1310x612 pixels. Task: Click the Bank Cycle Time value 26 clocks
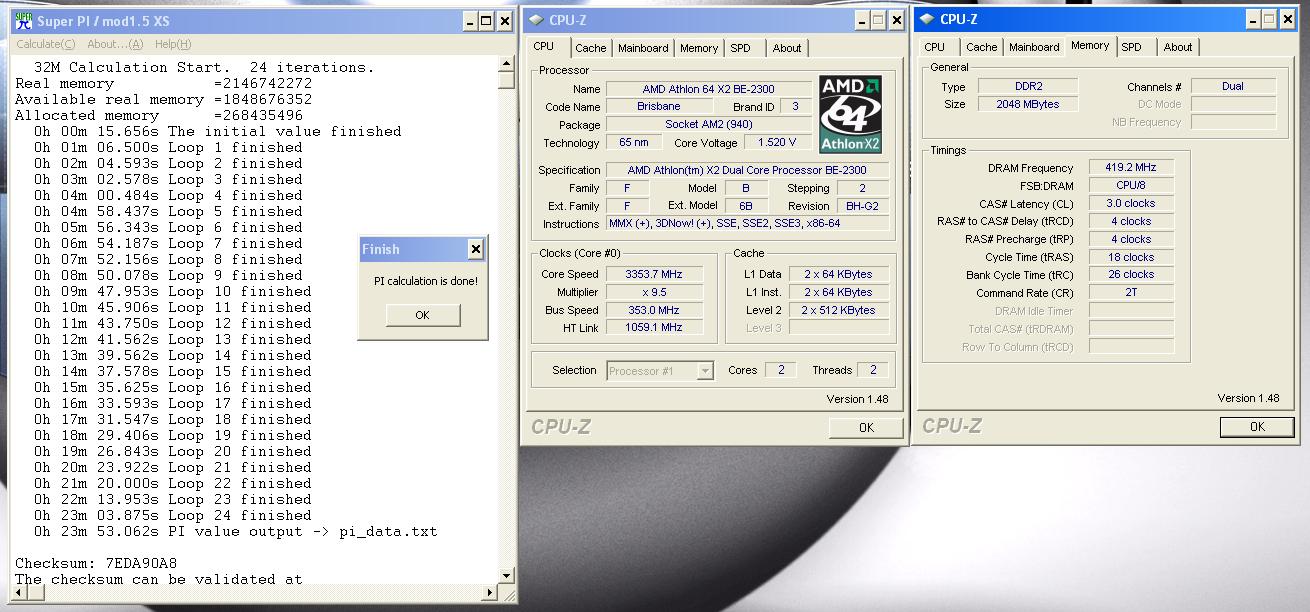1130,275
